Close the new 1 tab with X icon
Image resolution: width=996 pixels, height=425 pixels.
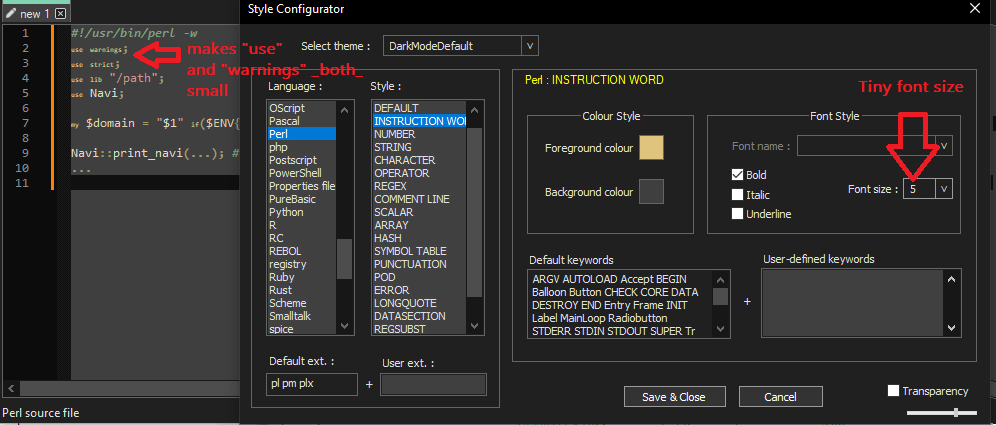coord(60,13)
